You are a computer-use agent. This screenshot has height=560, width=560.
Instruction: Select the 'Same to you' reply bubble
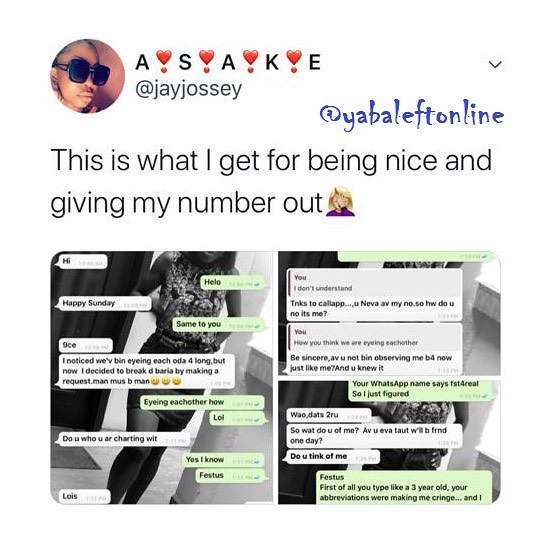click(x=219, y=325)
